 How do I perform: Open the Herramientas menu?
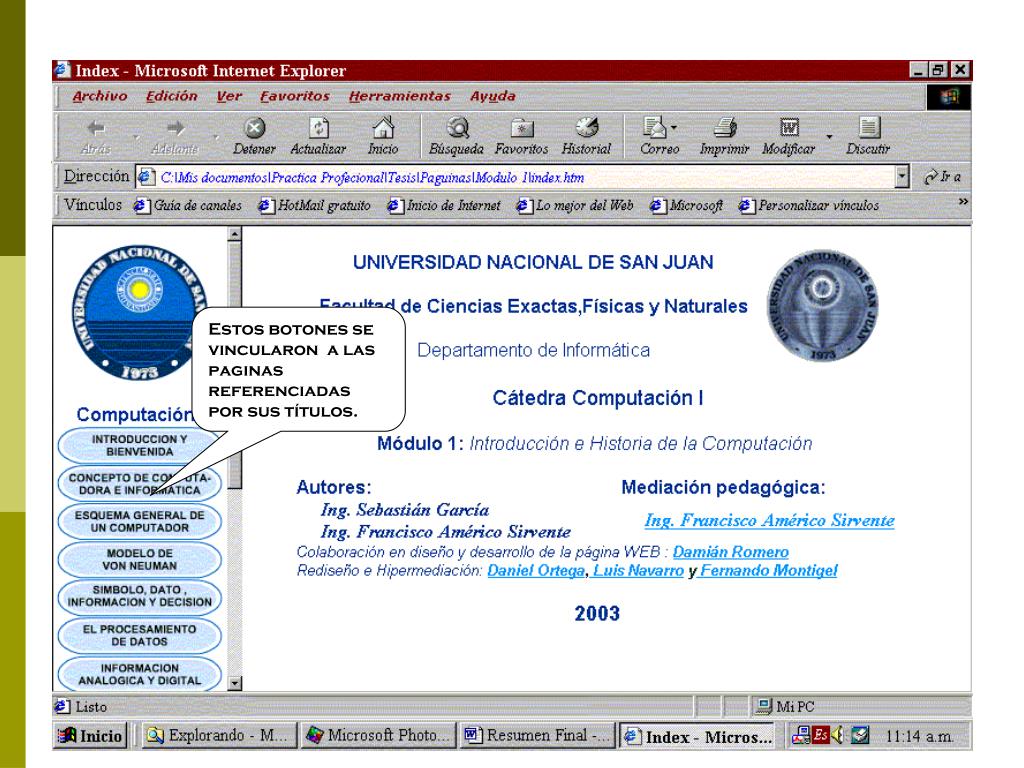pos(400,96)
